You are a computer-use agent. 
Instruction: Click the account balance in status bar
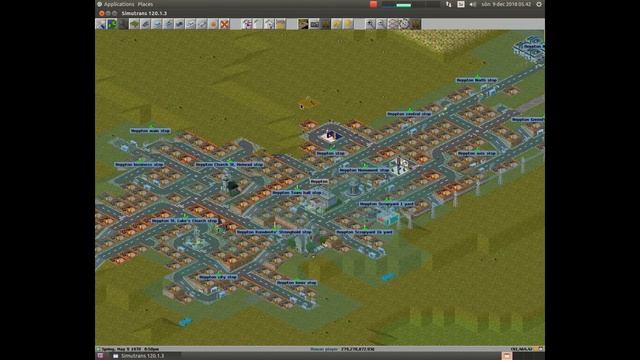[x=358, y=349]
